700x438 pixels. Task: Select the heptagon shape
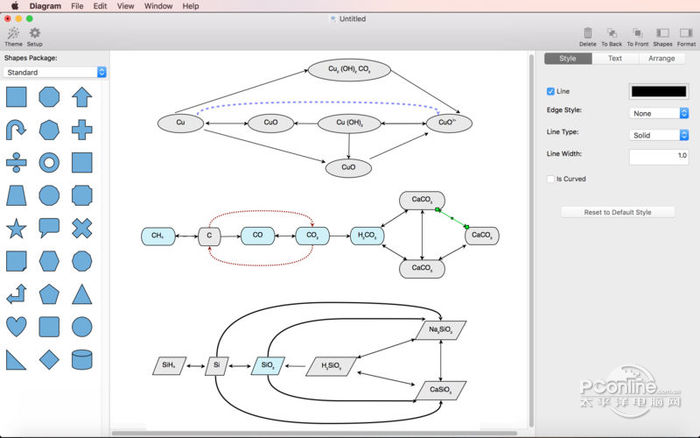[49, 130]
